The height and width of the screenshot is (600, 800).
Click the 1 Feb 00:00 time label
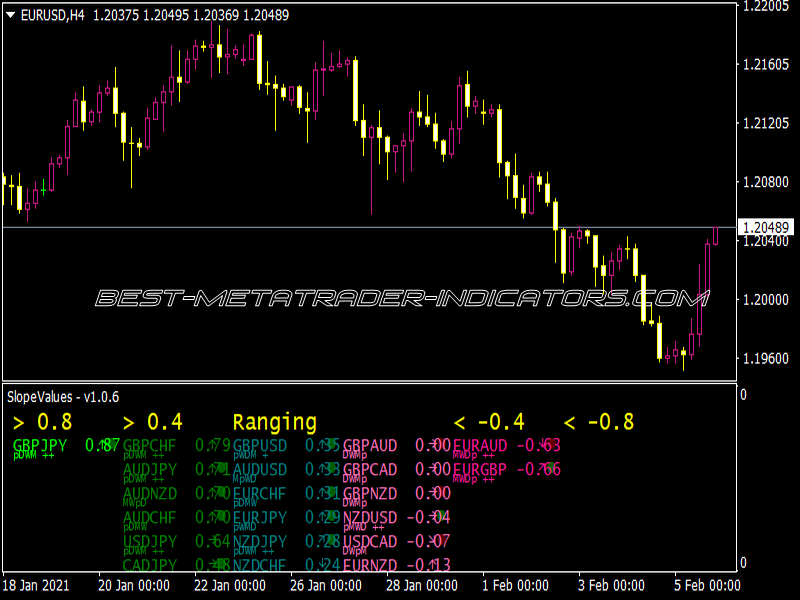[515, 585]
